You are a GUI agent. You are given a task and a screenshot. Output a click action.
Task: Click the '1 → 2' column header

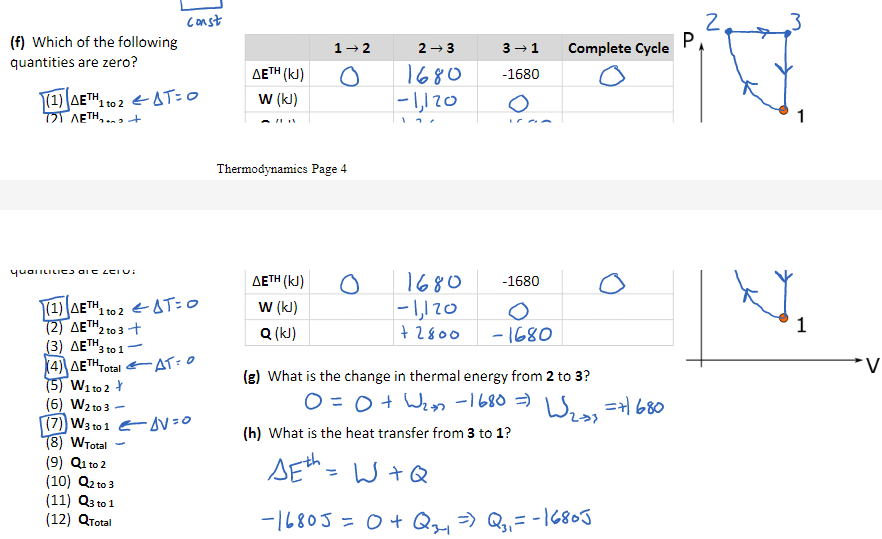(x=352, y=48)
